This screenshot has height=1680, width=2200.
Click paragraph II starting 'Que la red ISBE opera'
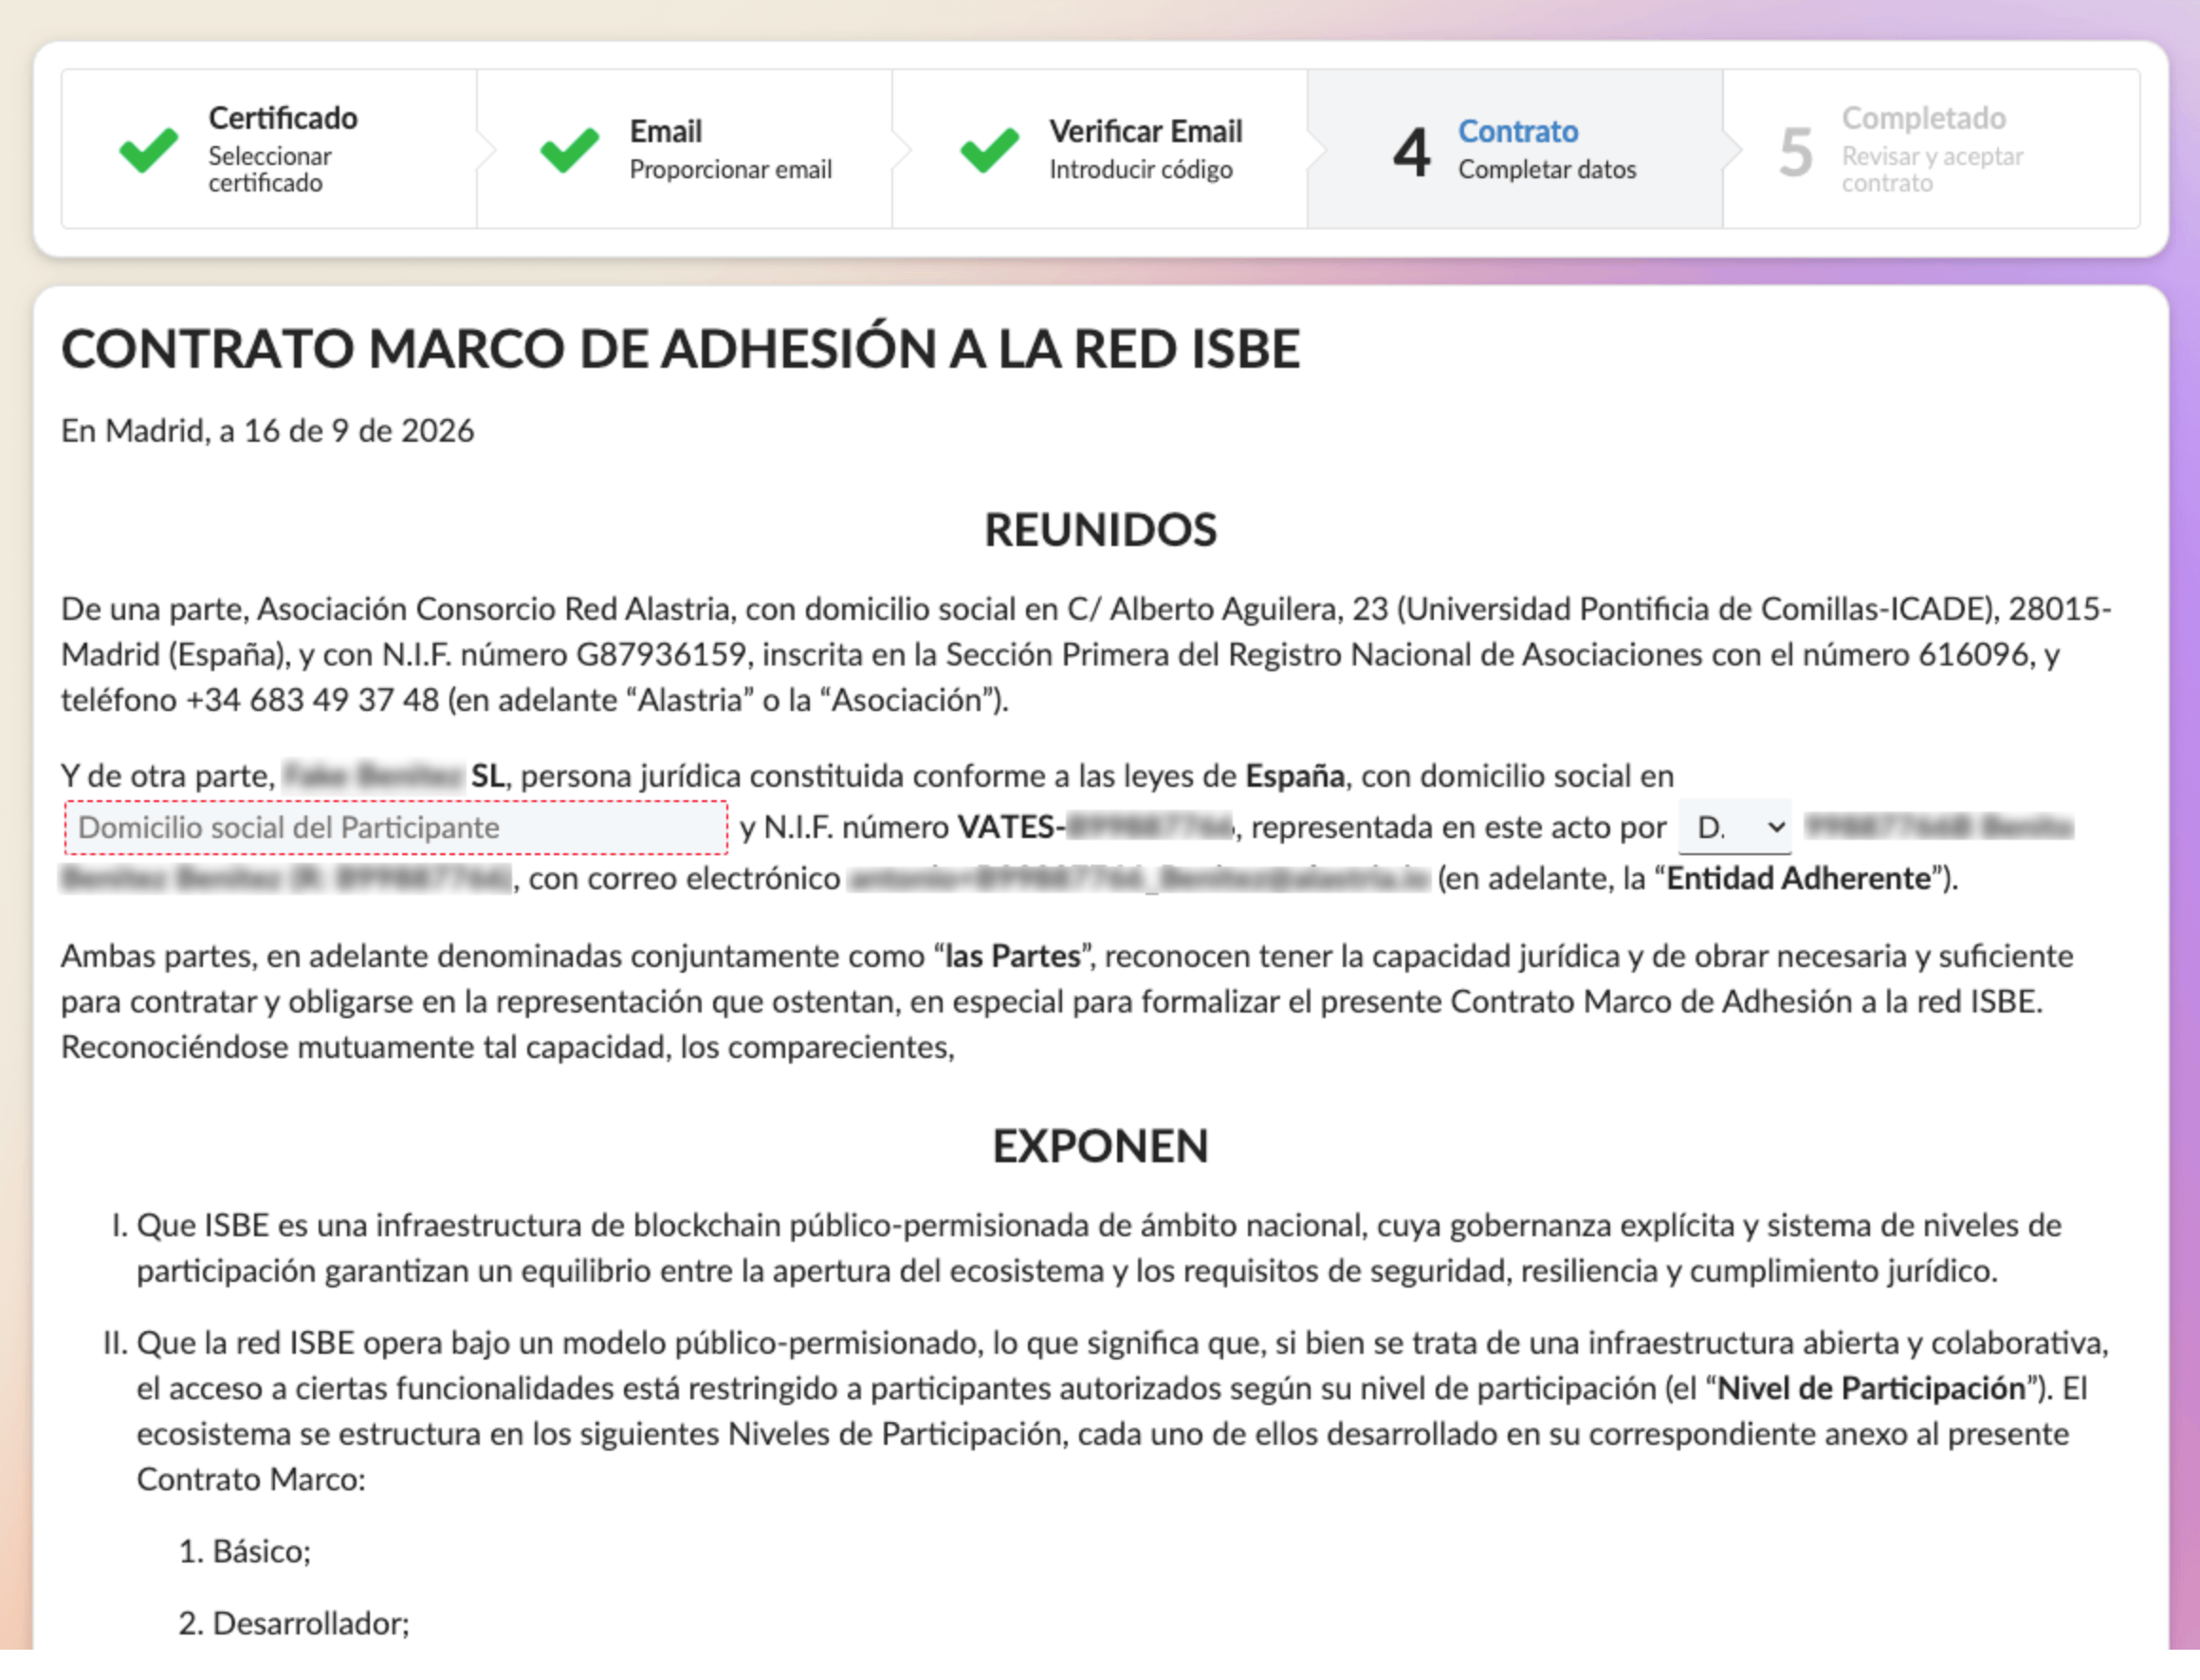coord(1122,1411)
